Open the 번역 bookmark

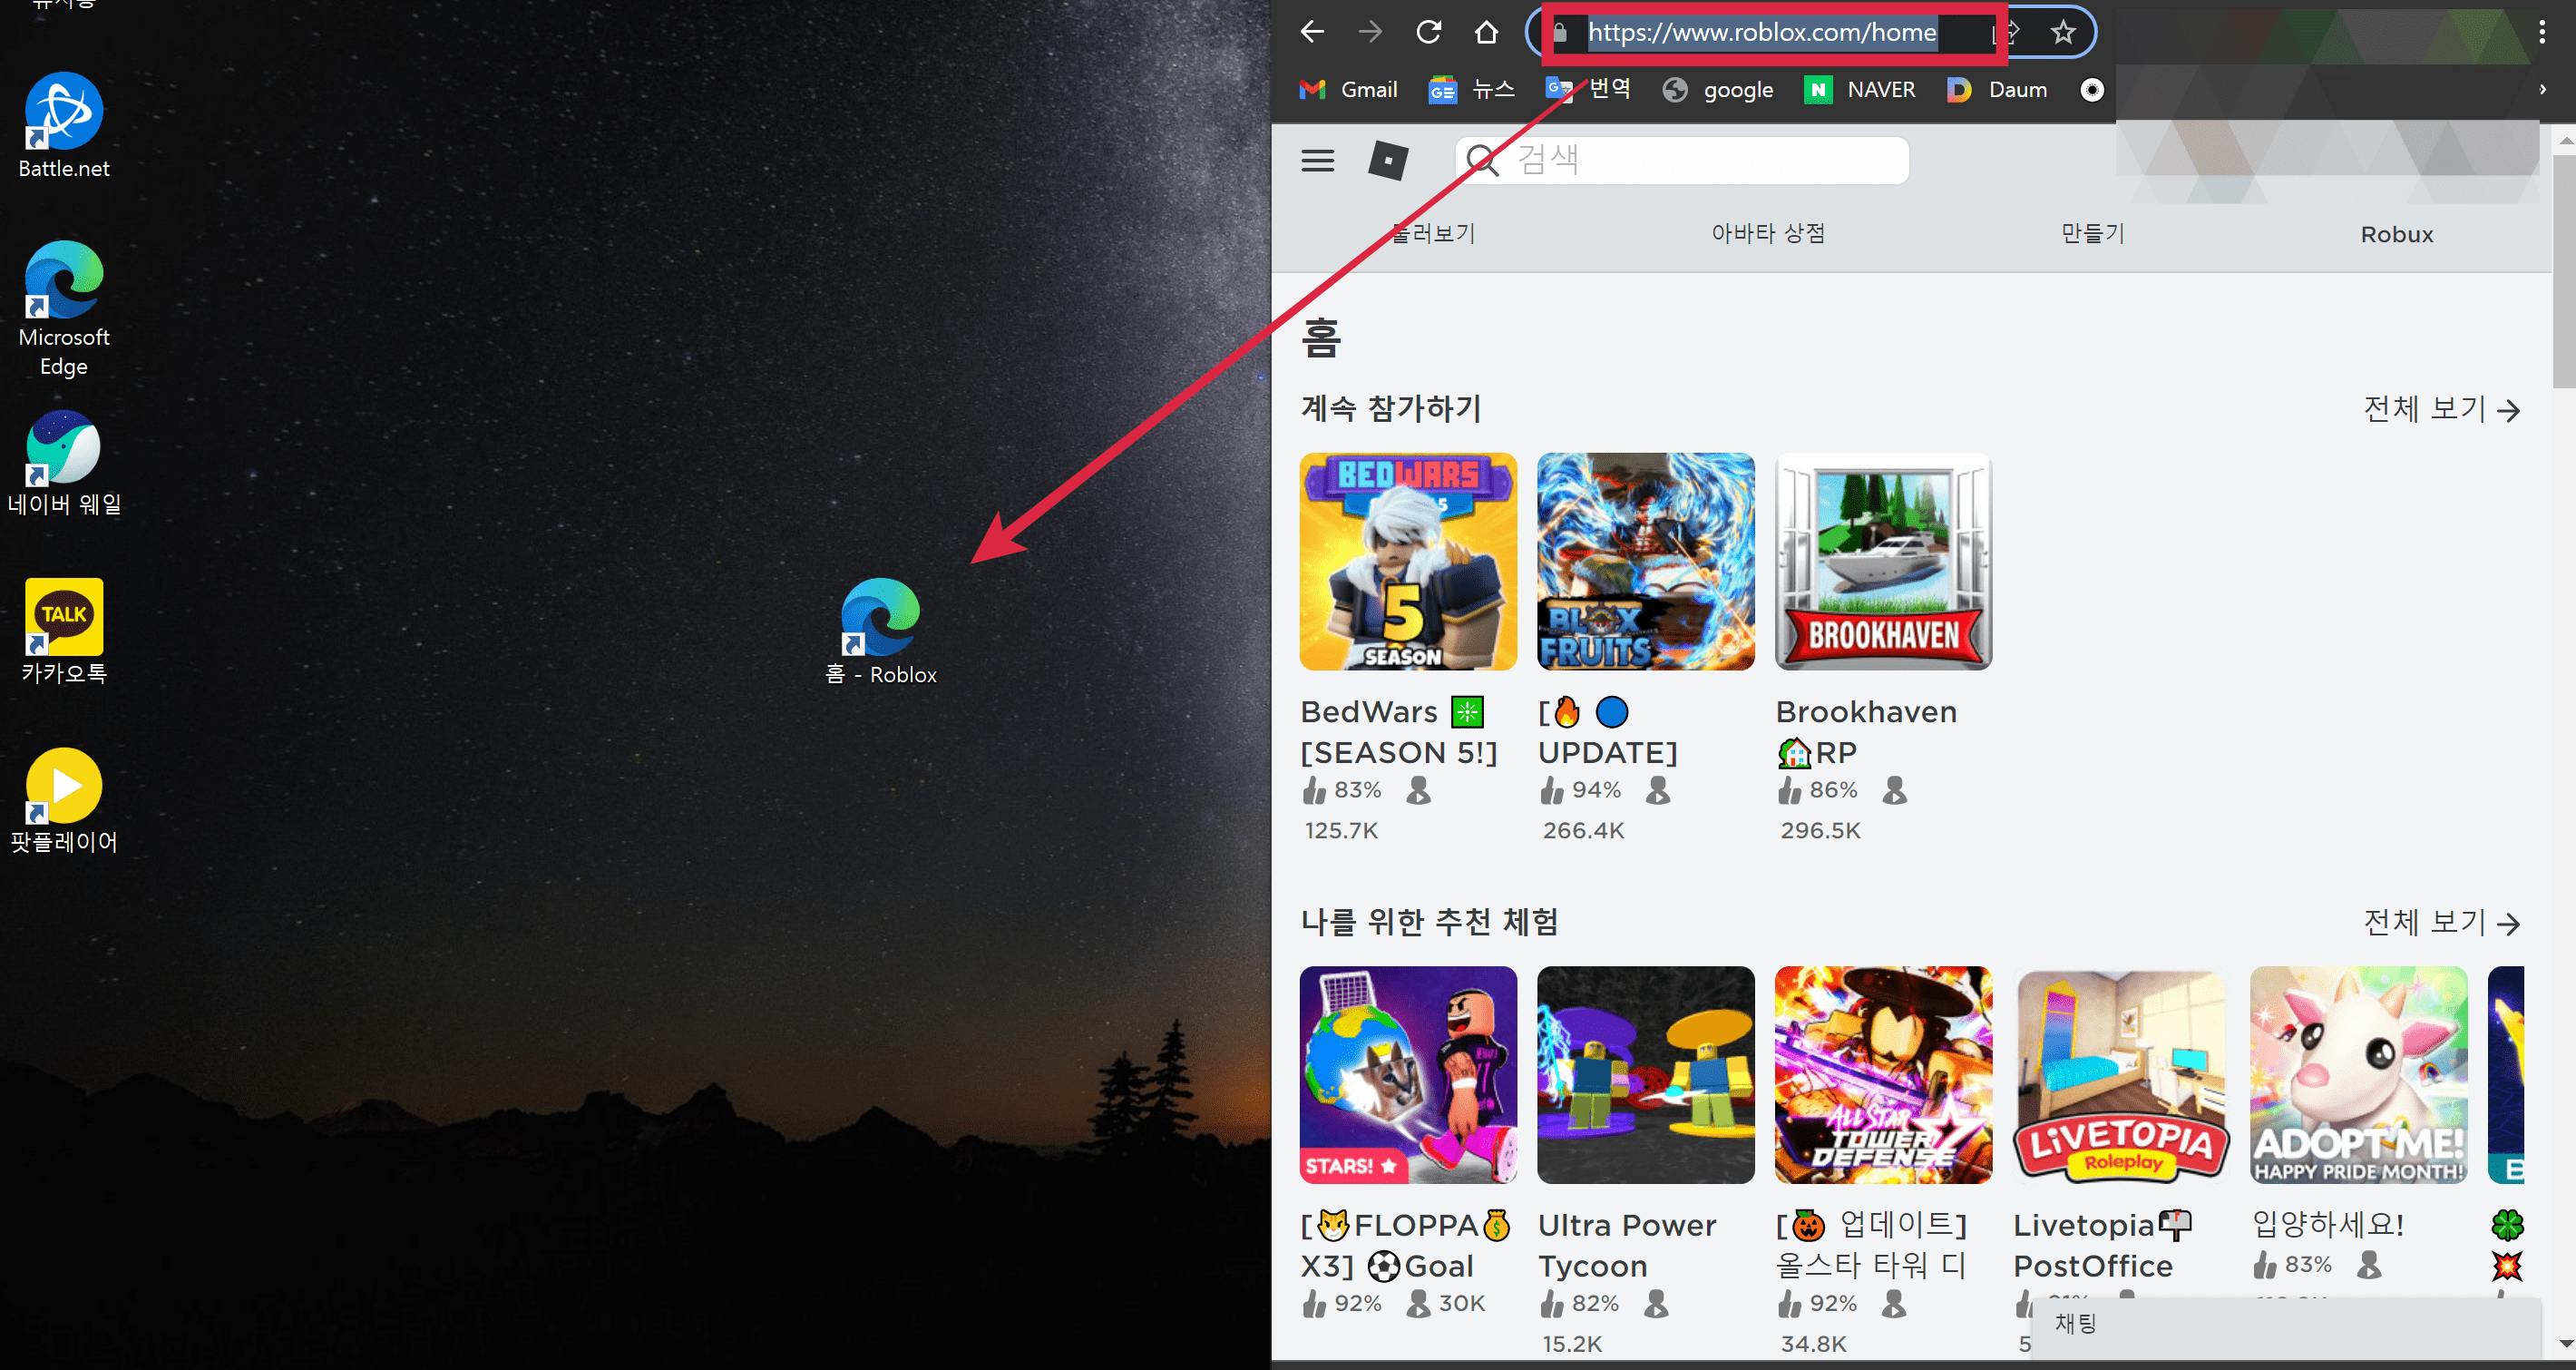click(x=1588, y=89)
